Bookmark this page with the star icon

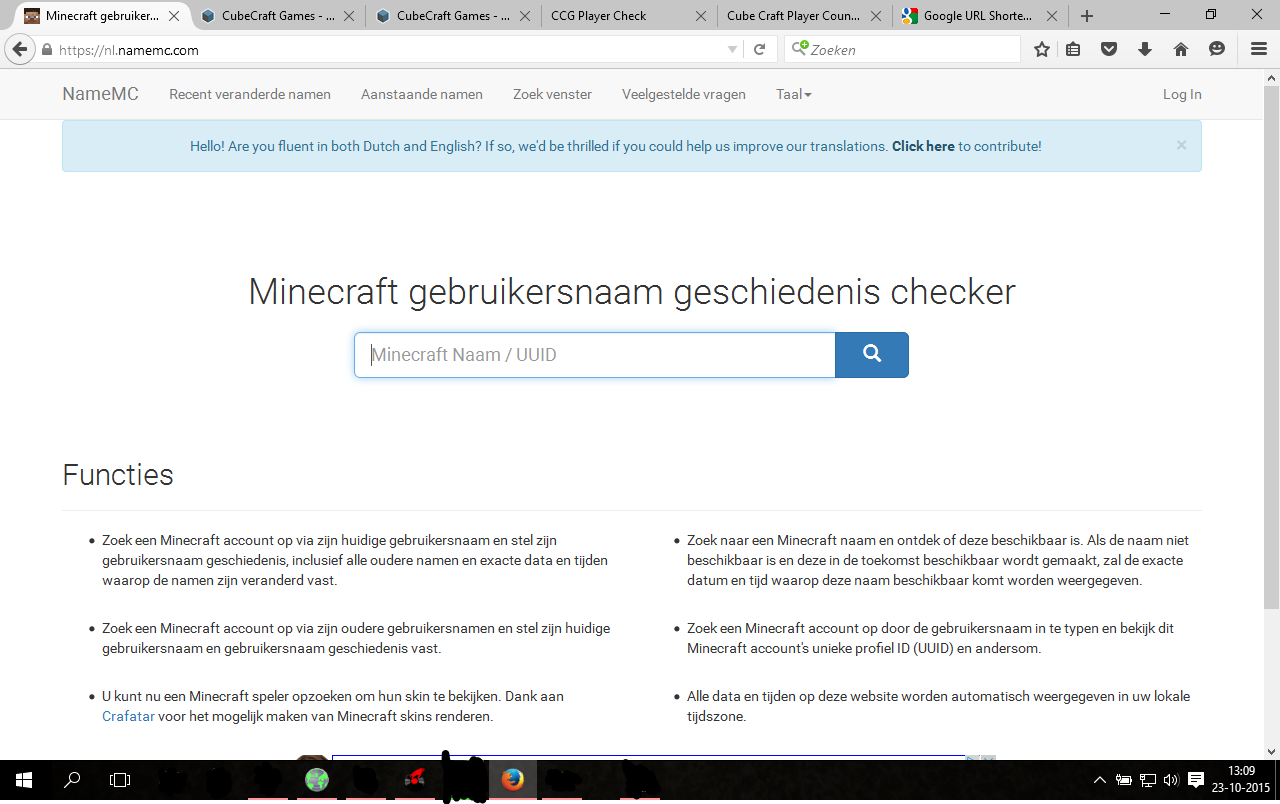pos(1042,49)
